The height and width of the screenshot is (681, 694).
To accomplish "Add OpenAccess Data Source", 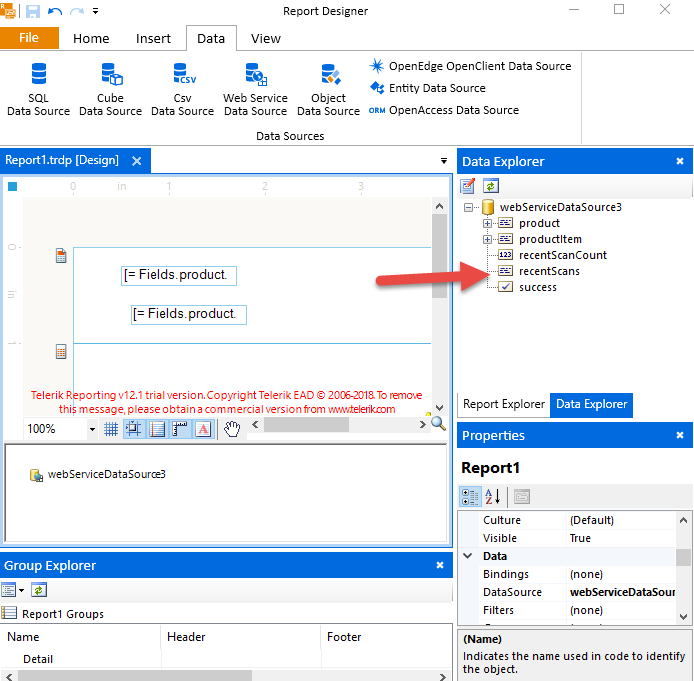I will (x=444, y=110).
